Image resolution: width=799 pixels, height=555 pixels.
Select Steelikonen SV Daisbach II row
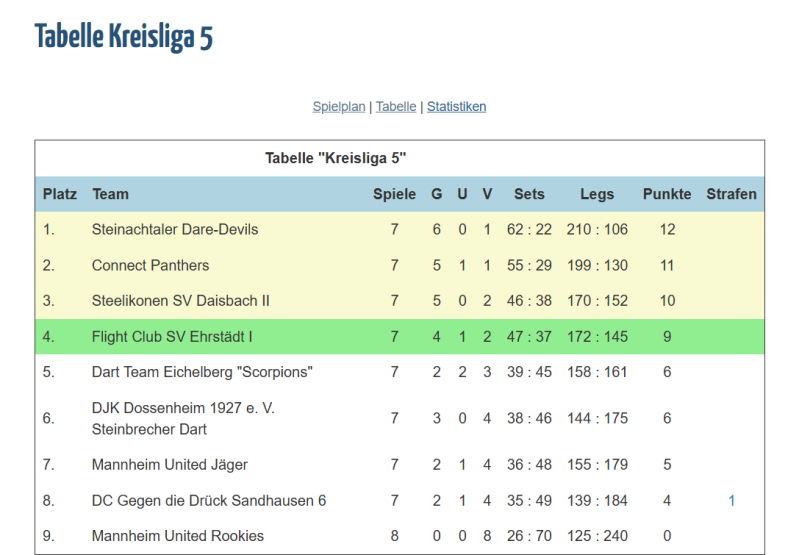(x=181, y=300)
